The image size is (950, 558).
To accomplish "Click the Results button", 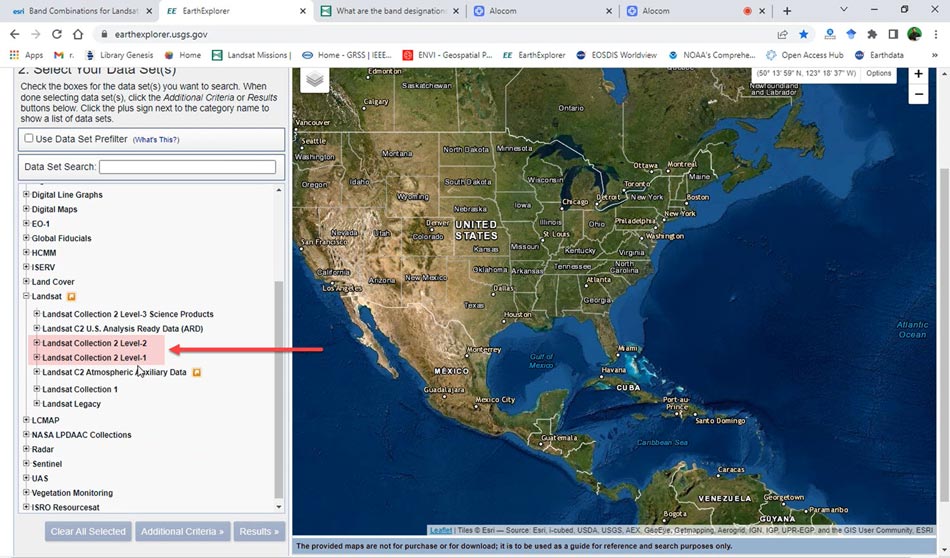I will (259, 531).
